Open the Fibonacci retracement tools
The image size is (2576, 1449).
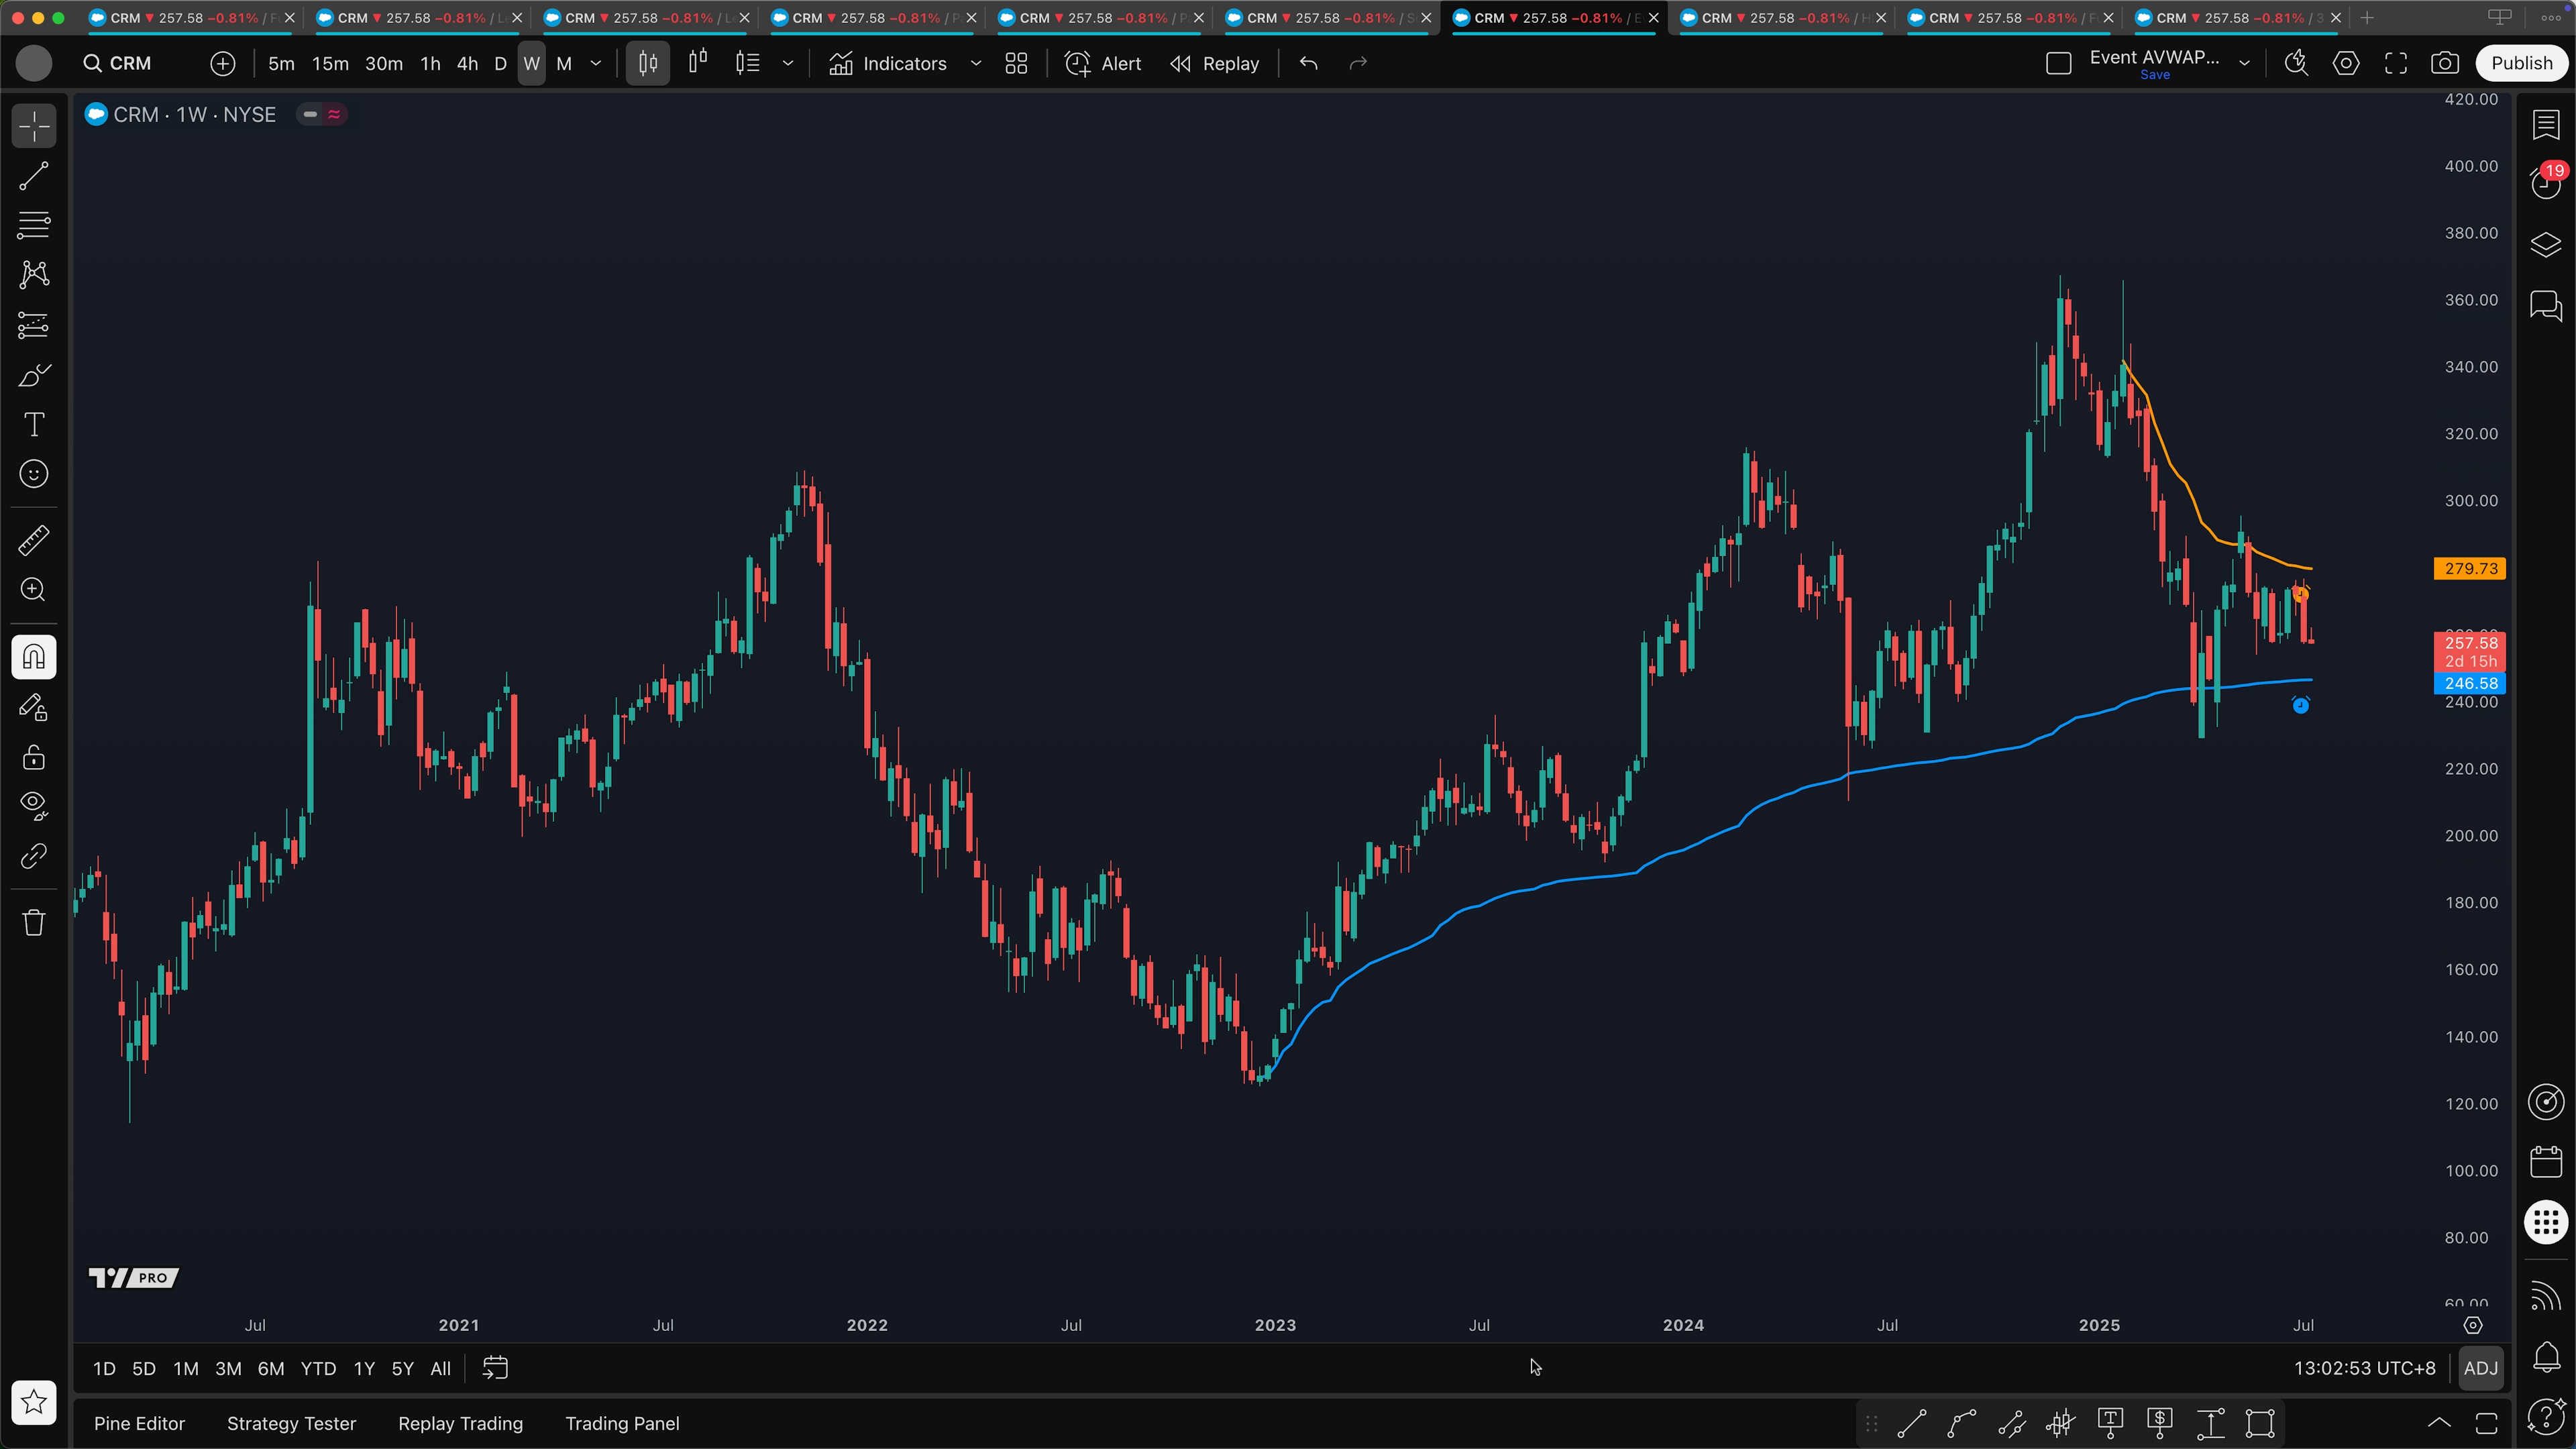point(34,226)
